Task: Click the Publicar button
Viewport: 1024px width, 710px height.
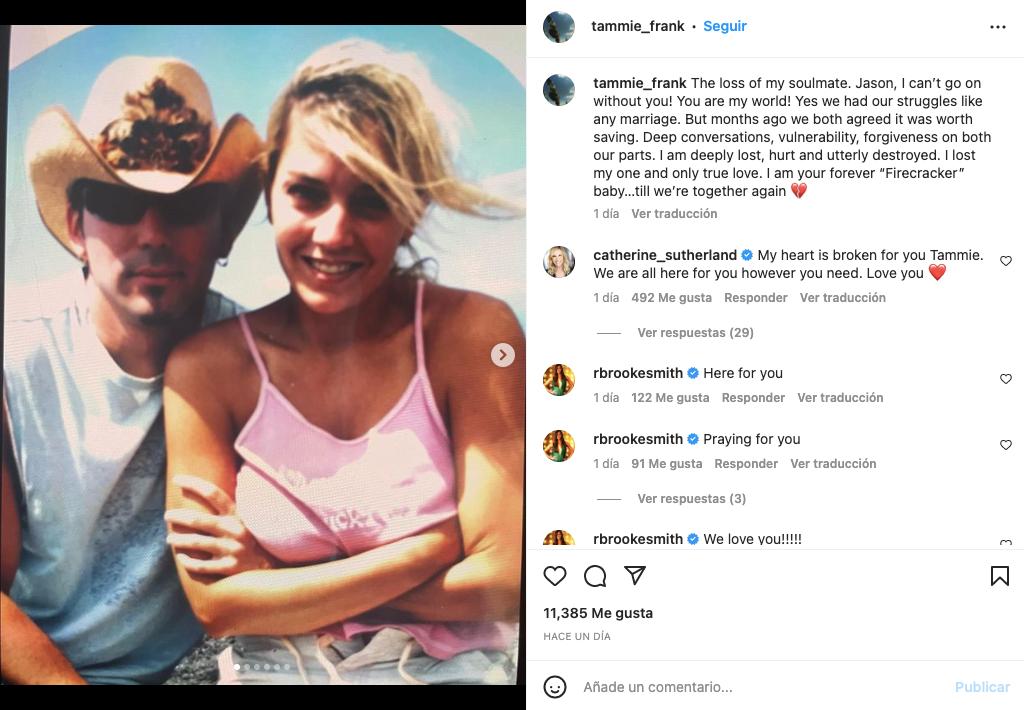Action: 982,687
